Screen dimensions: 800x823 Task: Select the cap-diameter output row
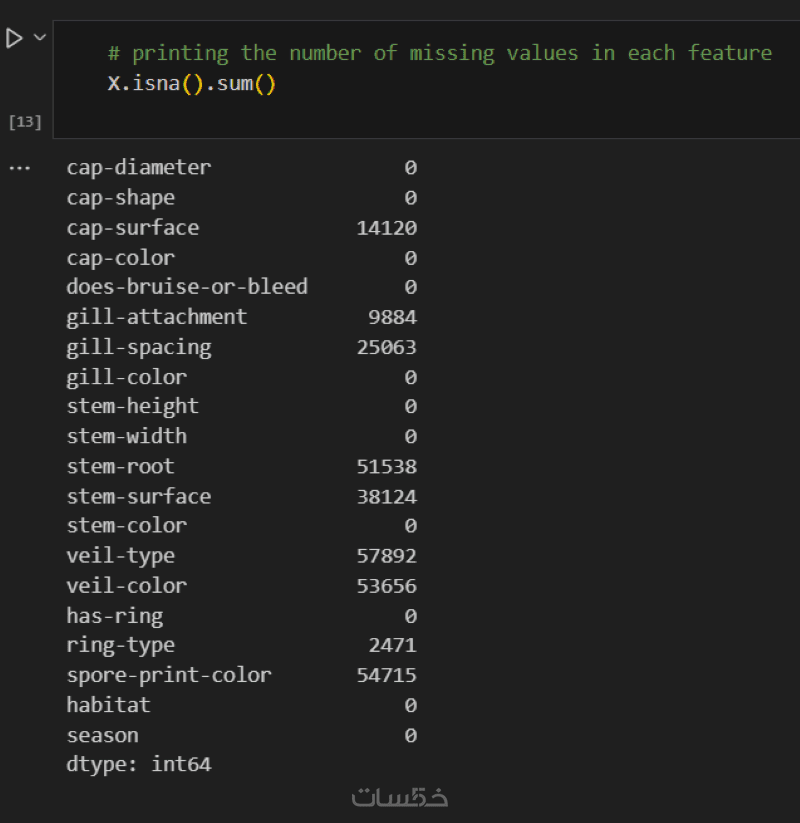(139, 168)
